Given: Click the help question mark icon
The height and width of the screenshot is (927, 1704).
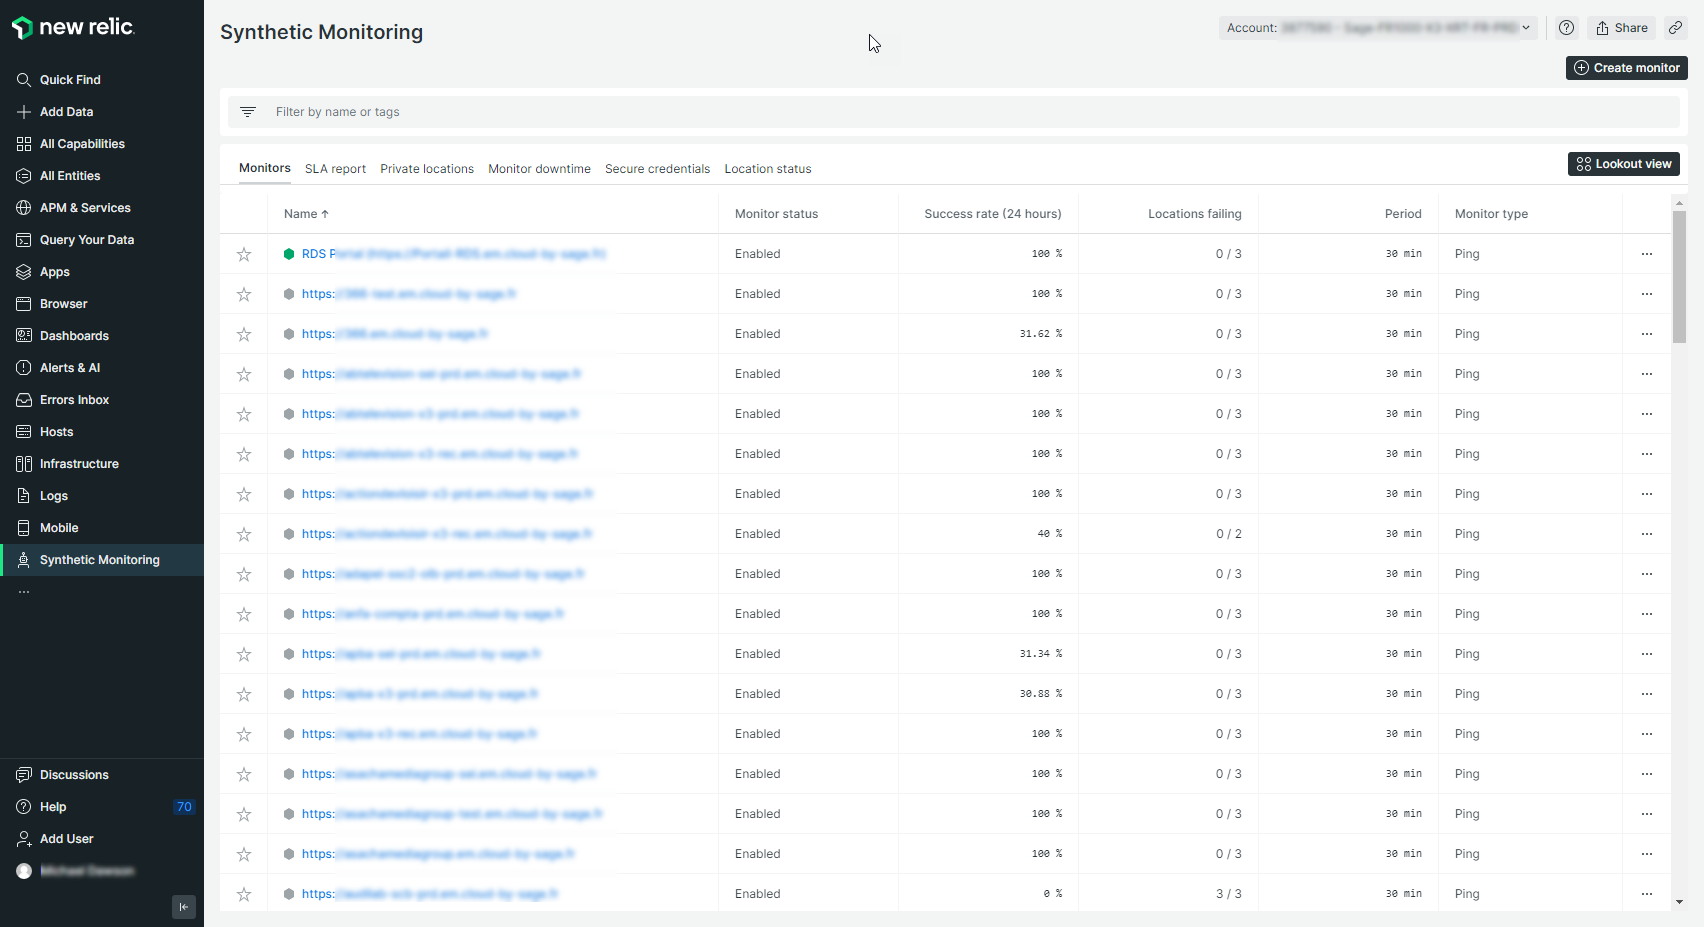Looking at the screenshot, I should 1567,28.
